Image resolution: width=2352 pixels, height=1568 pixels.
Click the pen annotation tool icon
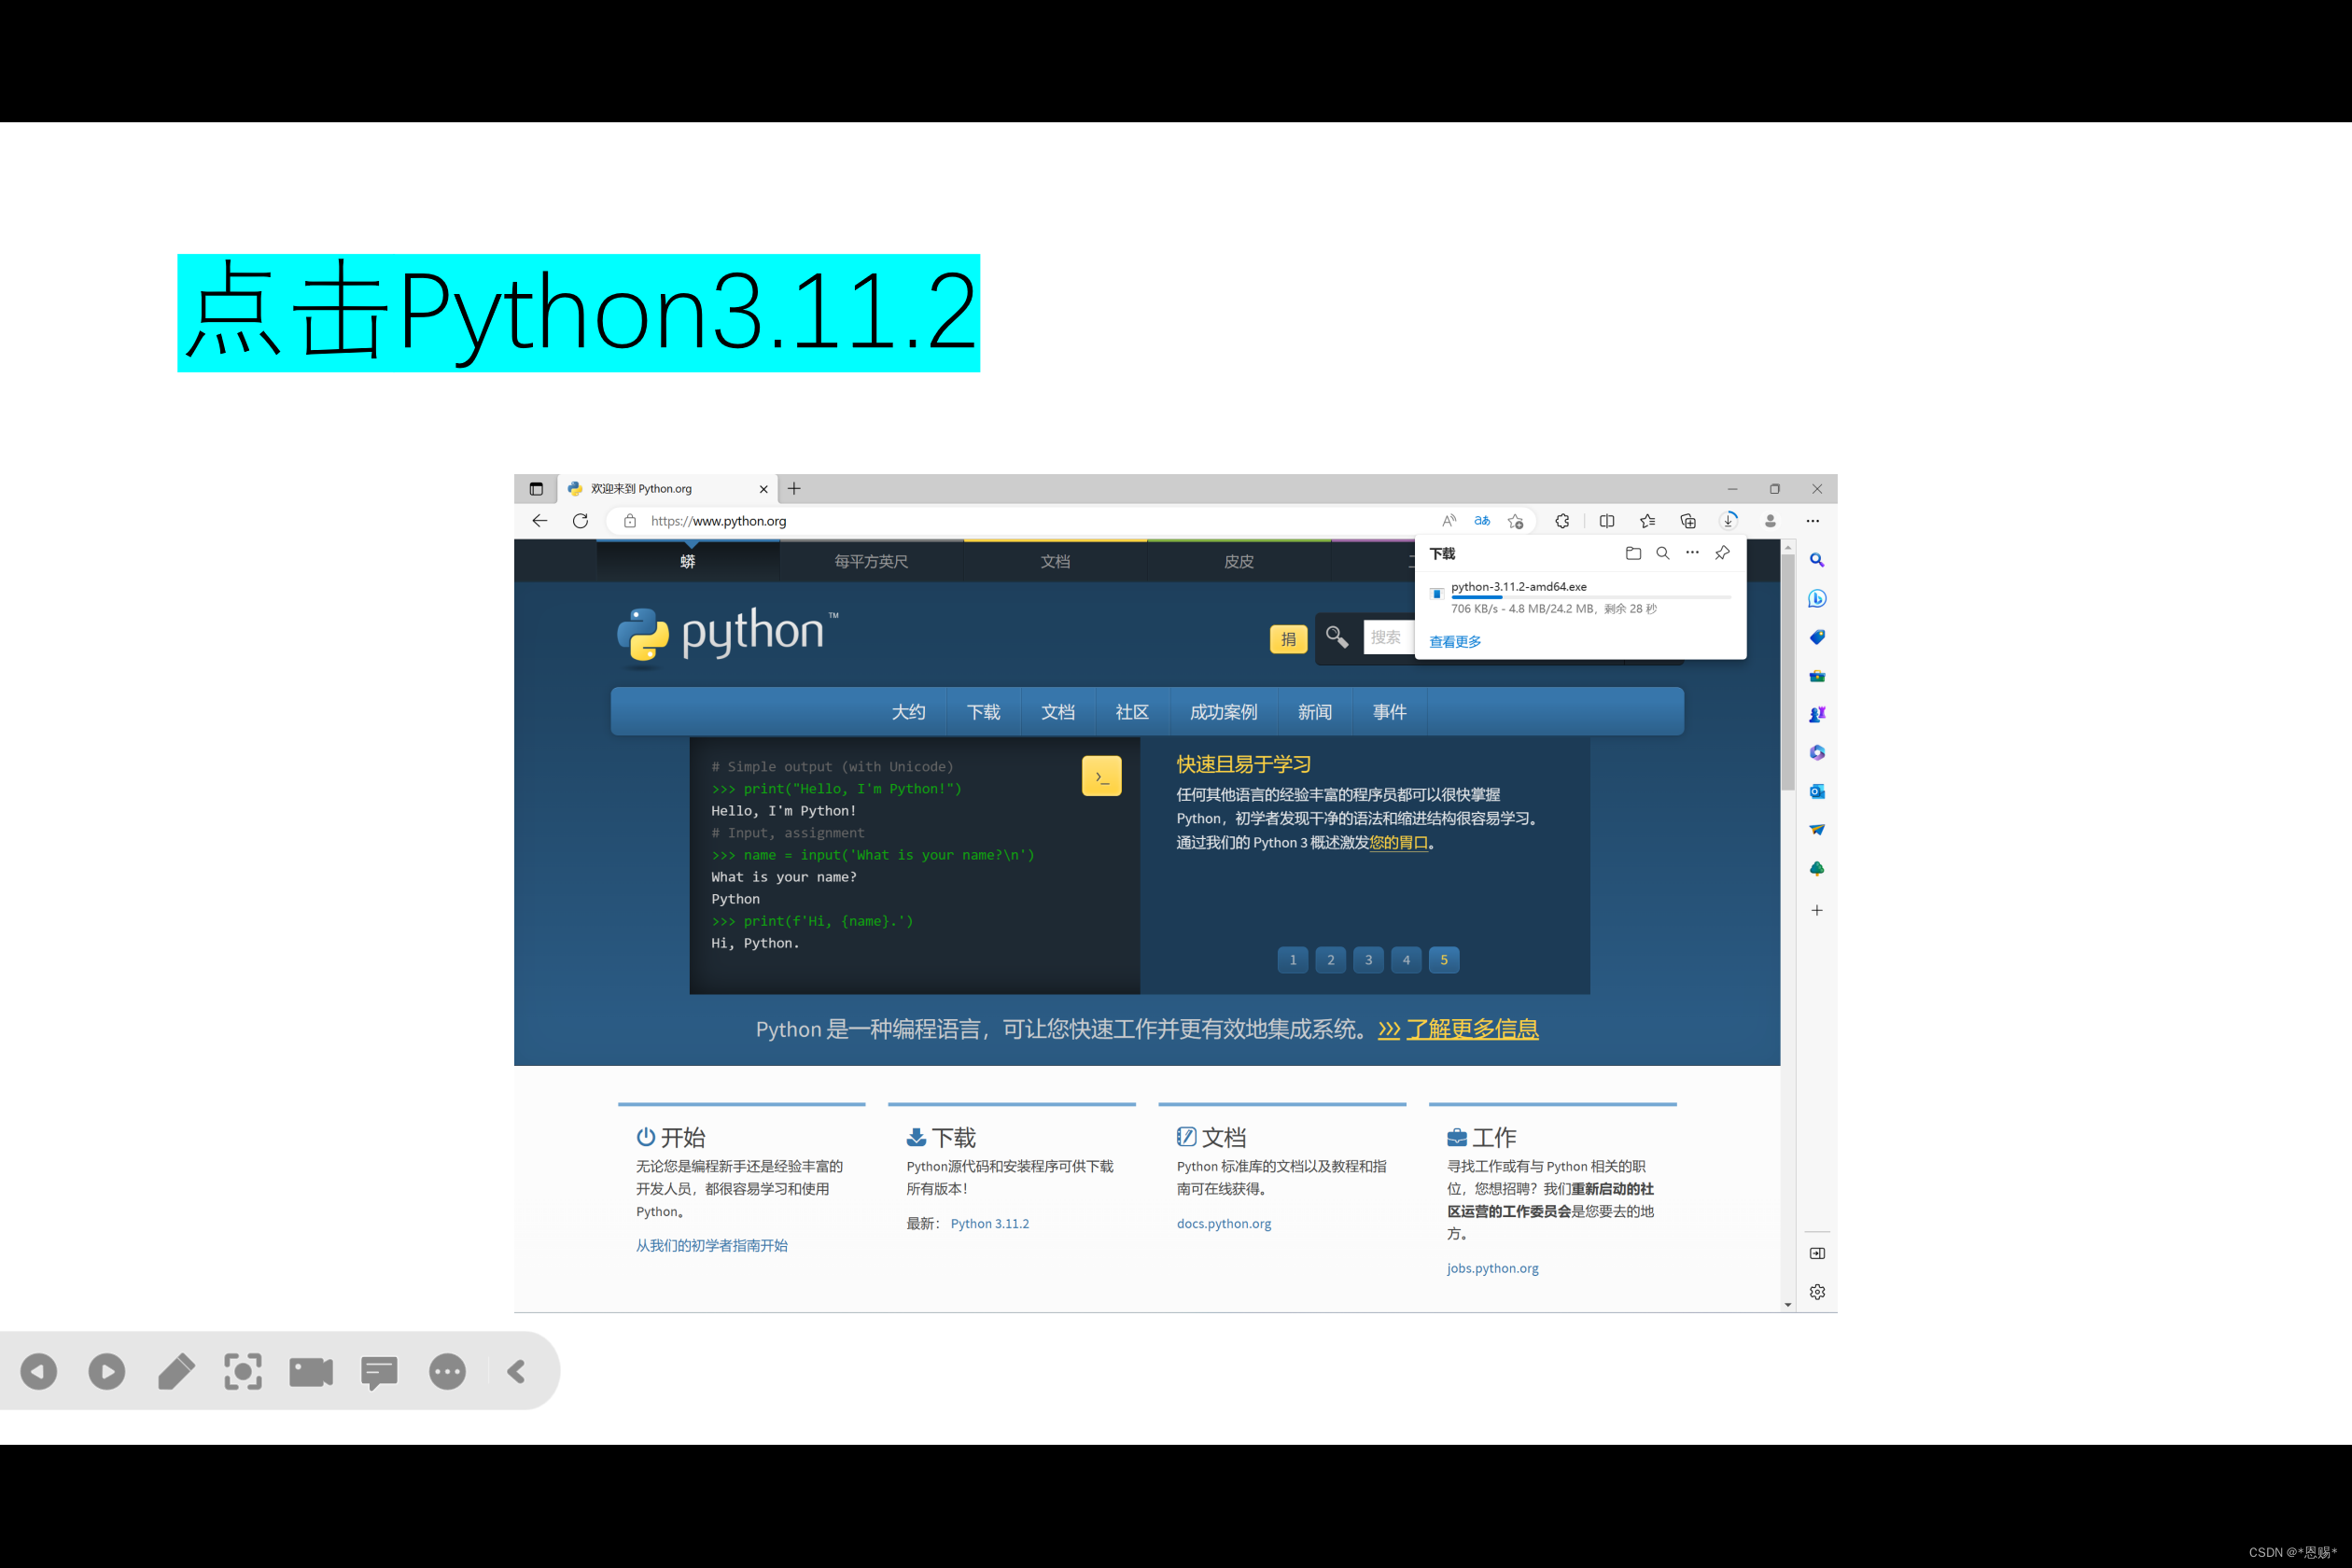click(x=176, y=1371)
